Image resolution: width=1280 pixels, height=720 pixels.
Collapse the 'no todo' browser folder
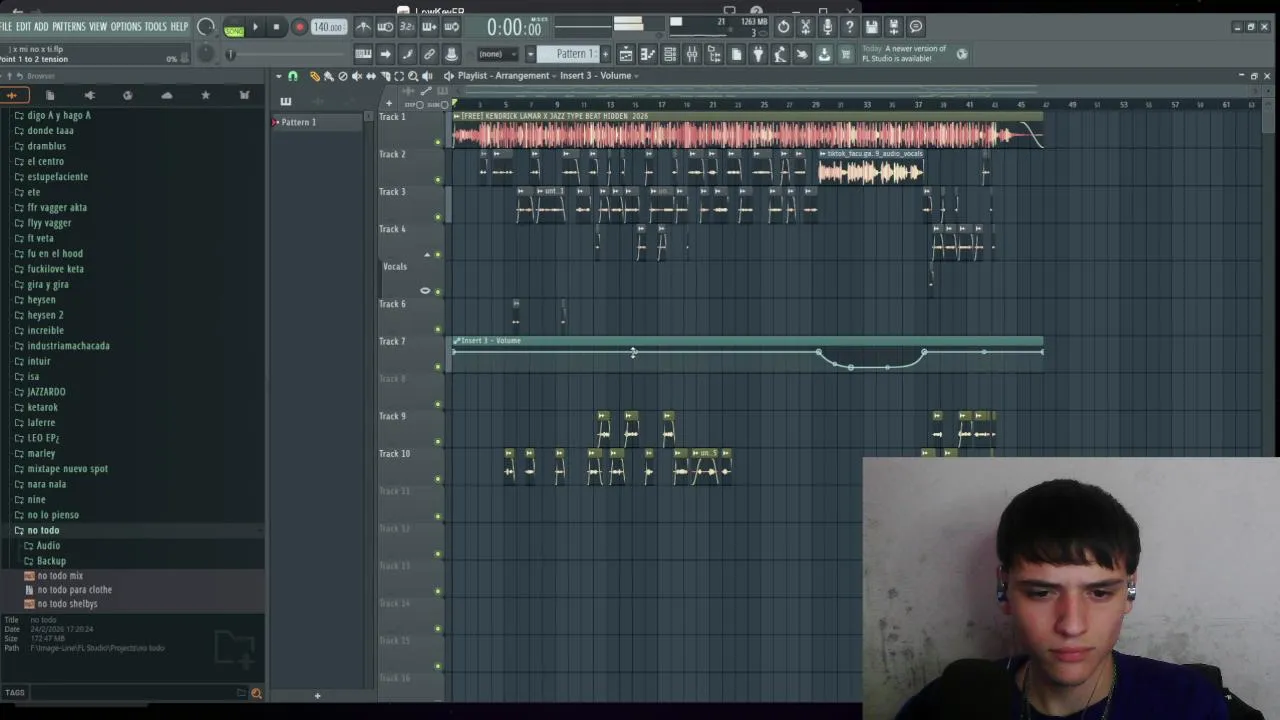click(x=43, y=530)
